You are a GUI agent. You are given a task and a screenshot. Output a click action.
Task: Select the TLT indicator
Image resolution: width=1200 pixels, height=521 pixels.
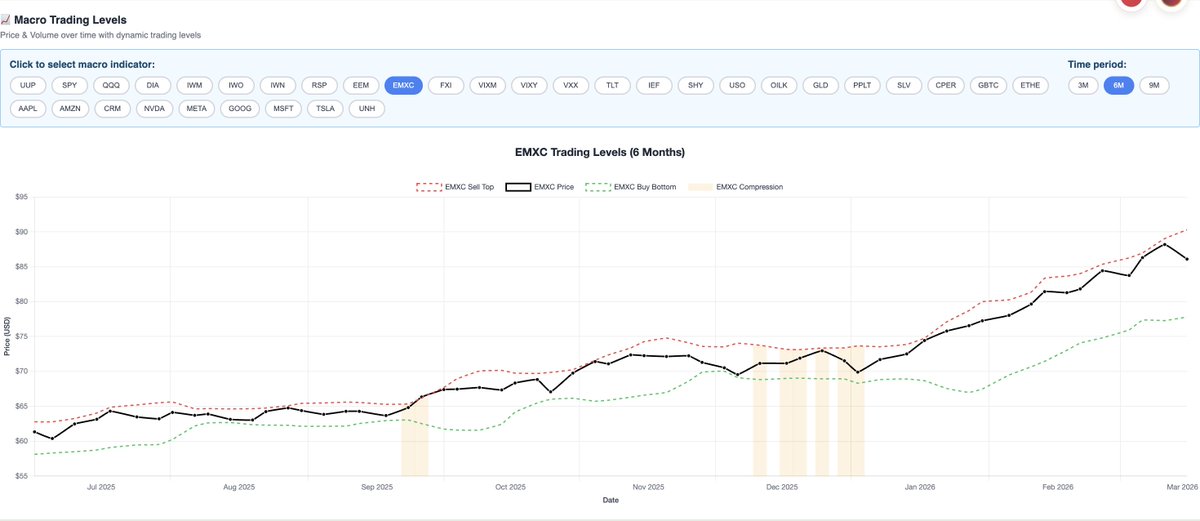point(612,85)
